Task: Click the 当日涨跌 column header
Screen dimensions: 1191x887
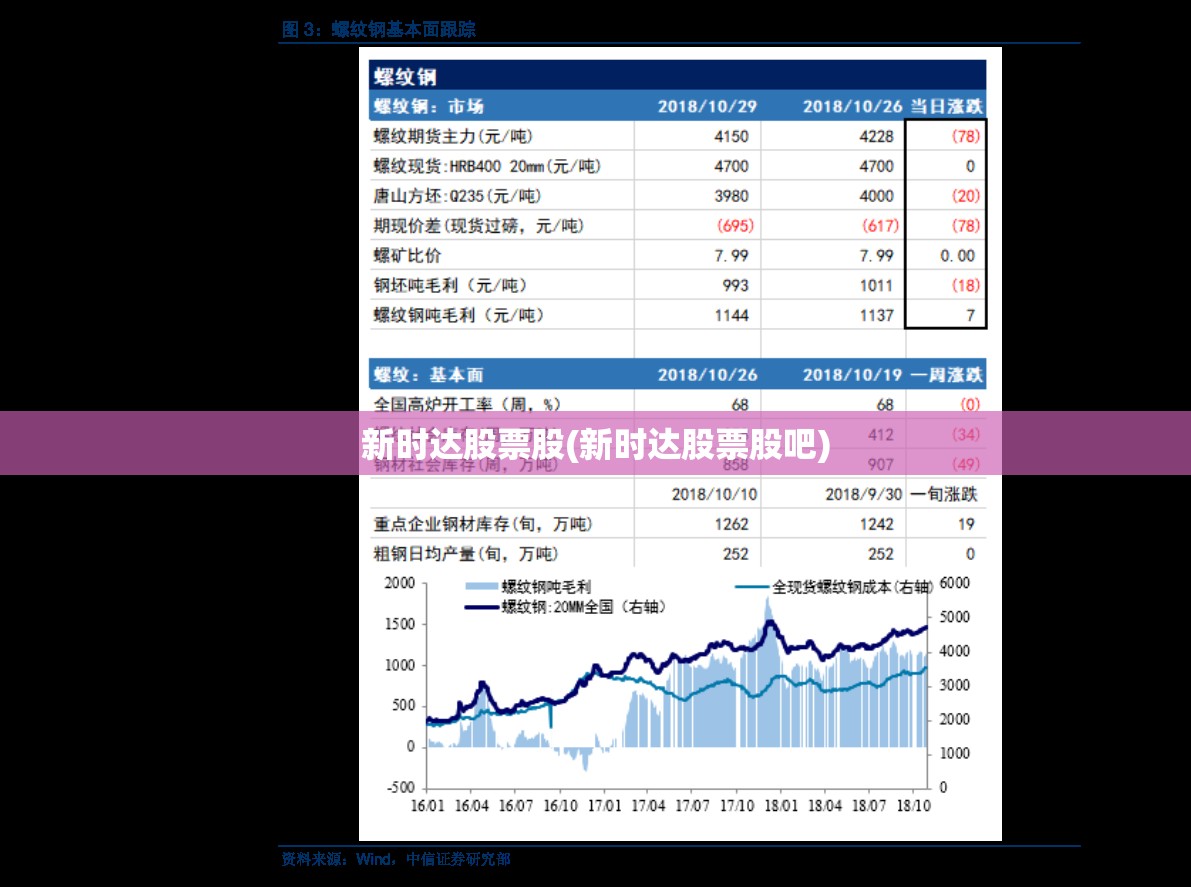Action: pos(946,106)
